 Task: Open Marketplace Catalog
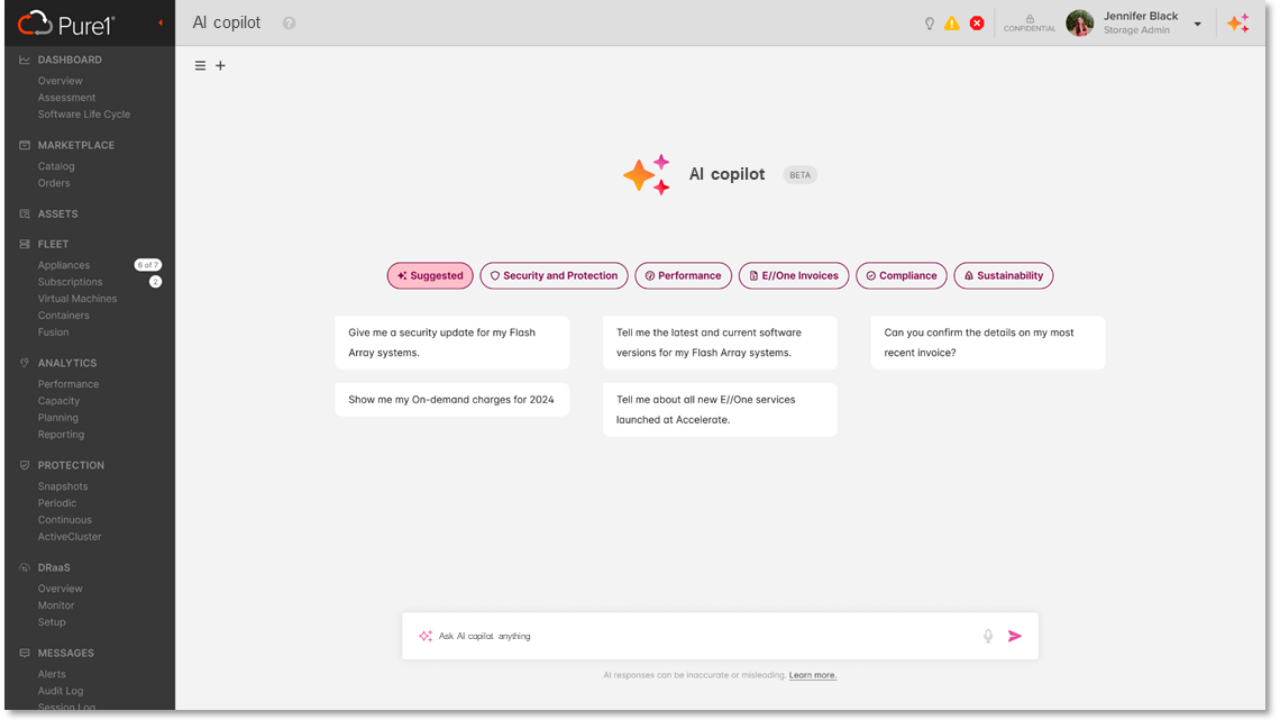tap(56, 167)
